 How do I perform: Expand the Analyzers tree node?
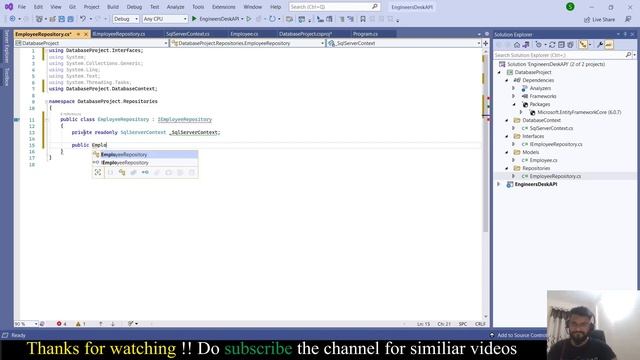pos(514,88)
